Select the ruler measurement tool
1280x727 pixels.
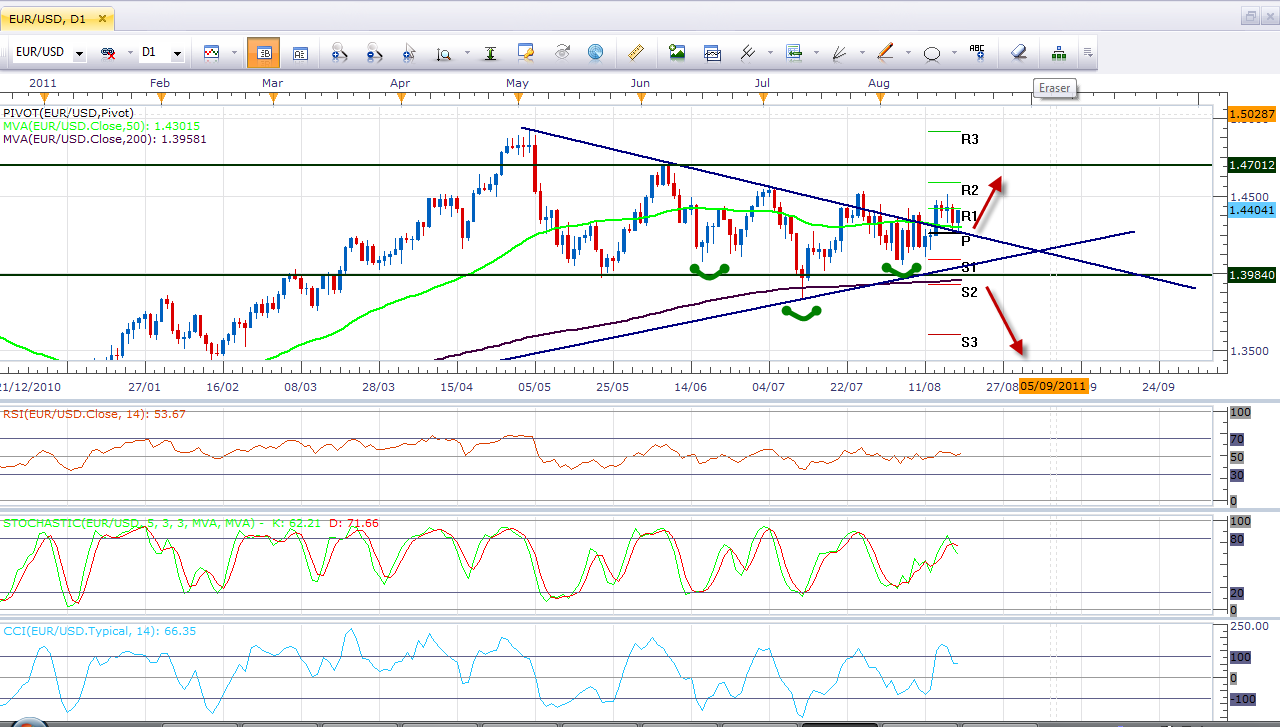636,52
